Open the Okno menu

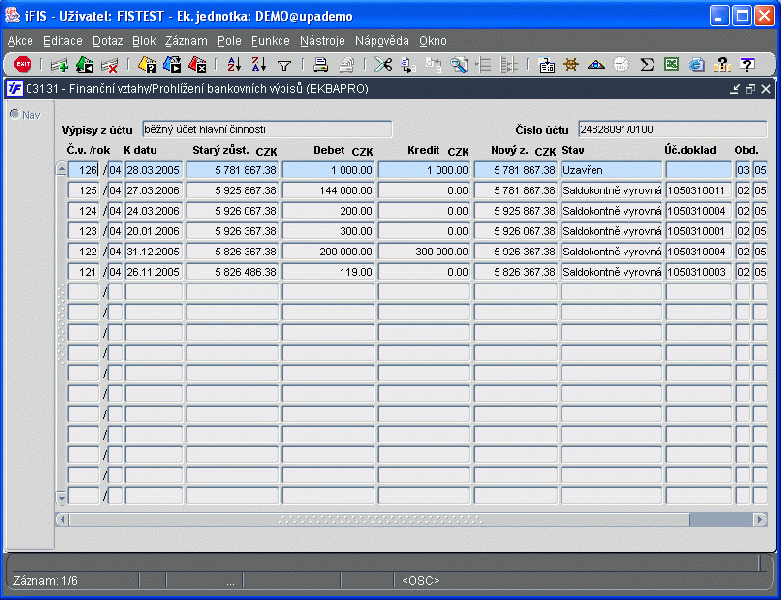[x=432, y=41]
